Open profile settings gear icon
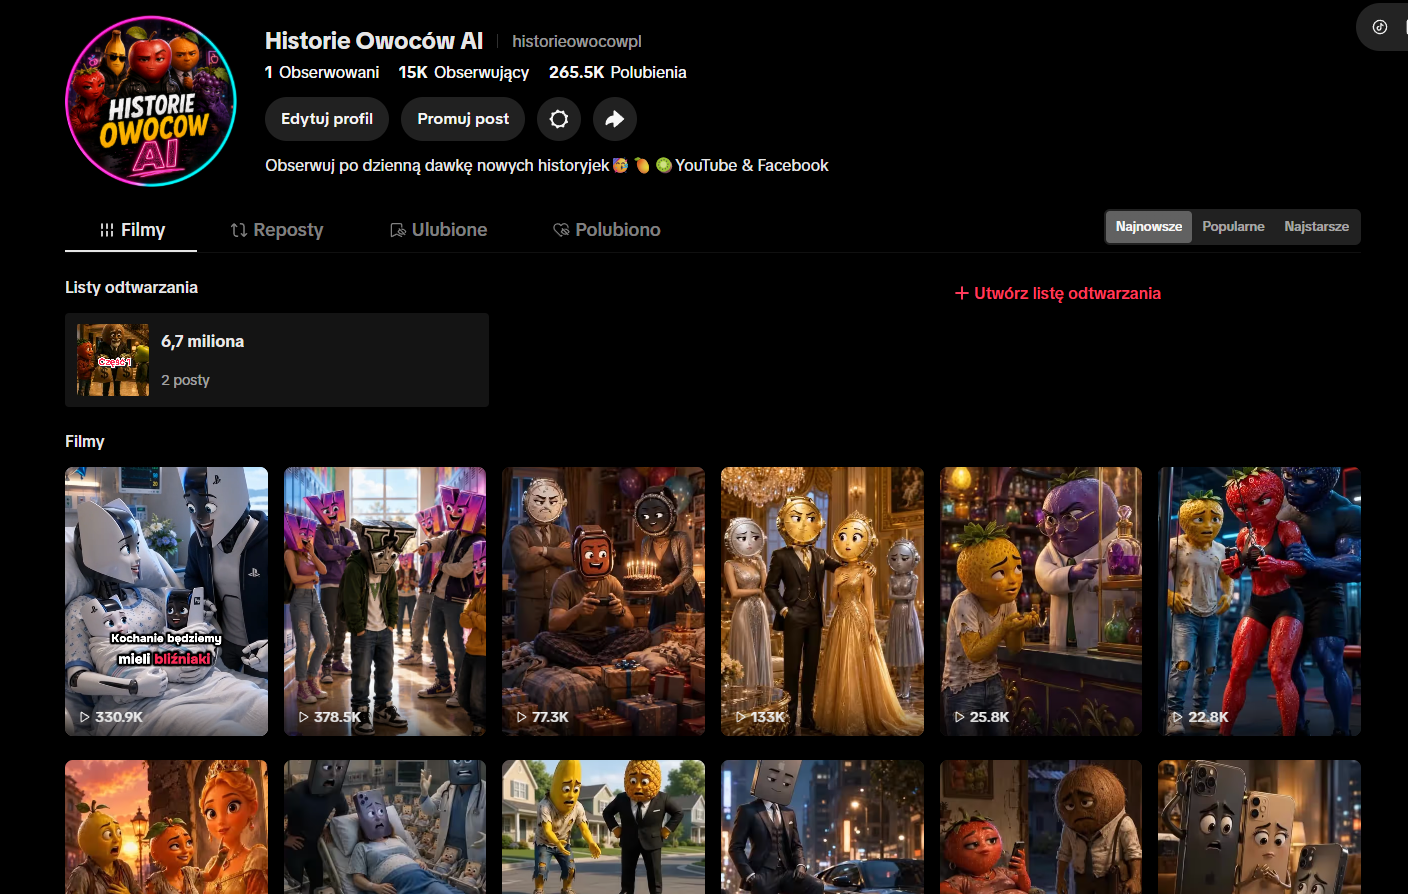This screenshot has height=894, width=1408. tap(559, 119)
